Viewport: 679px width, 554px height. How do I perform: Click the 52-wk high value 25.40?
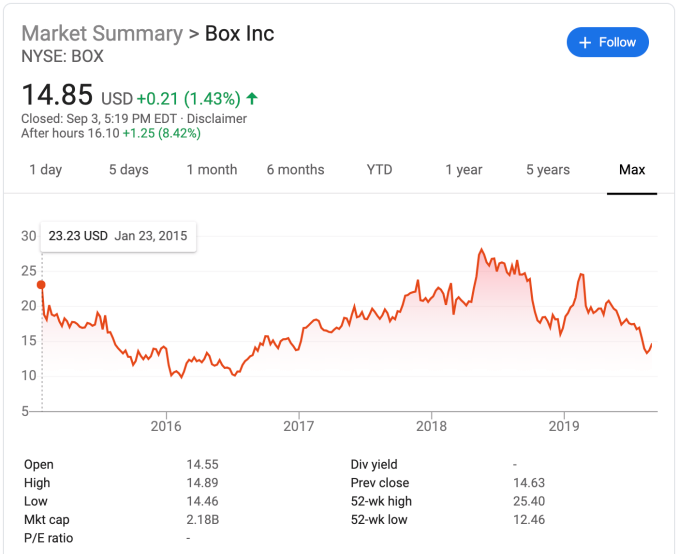click(x=528, y=501)
